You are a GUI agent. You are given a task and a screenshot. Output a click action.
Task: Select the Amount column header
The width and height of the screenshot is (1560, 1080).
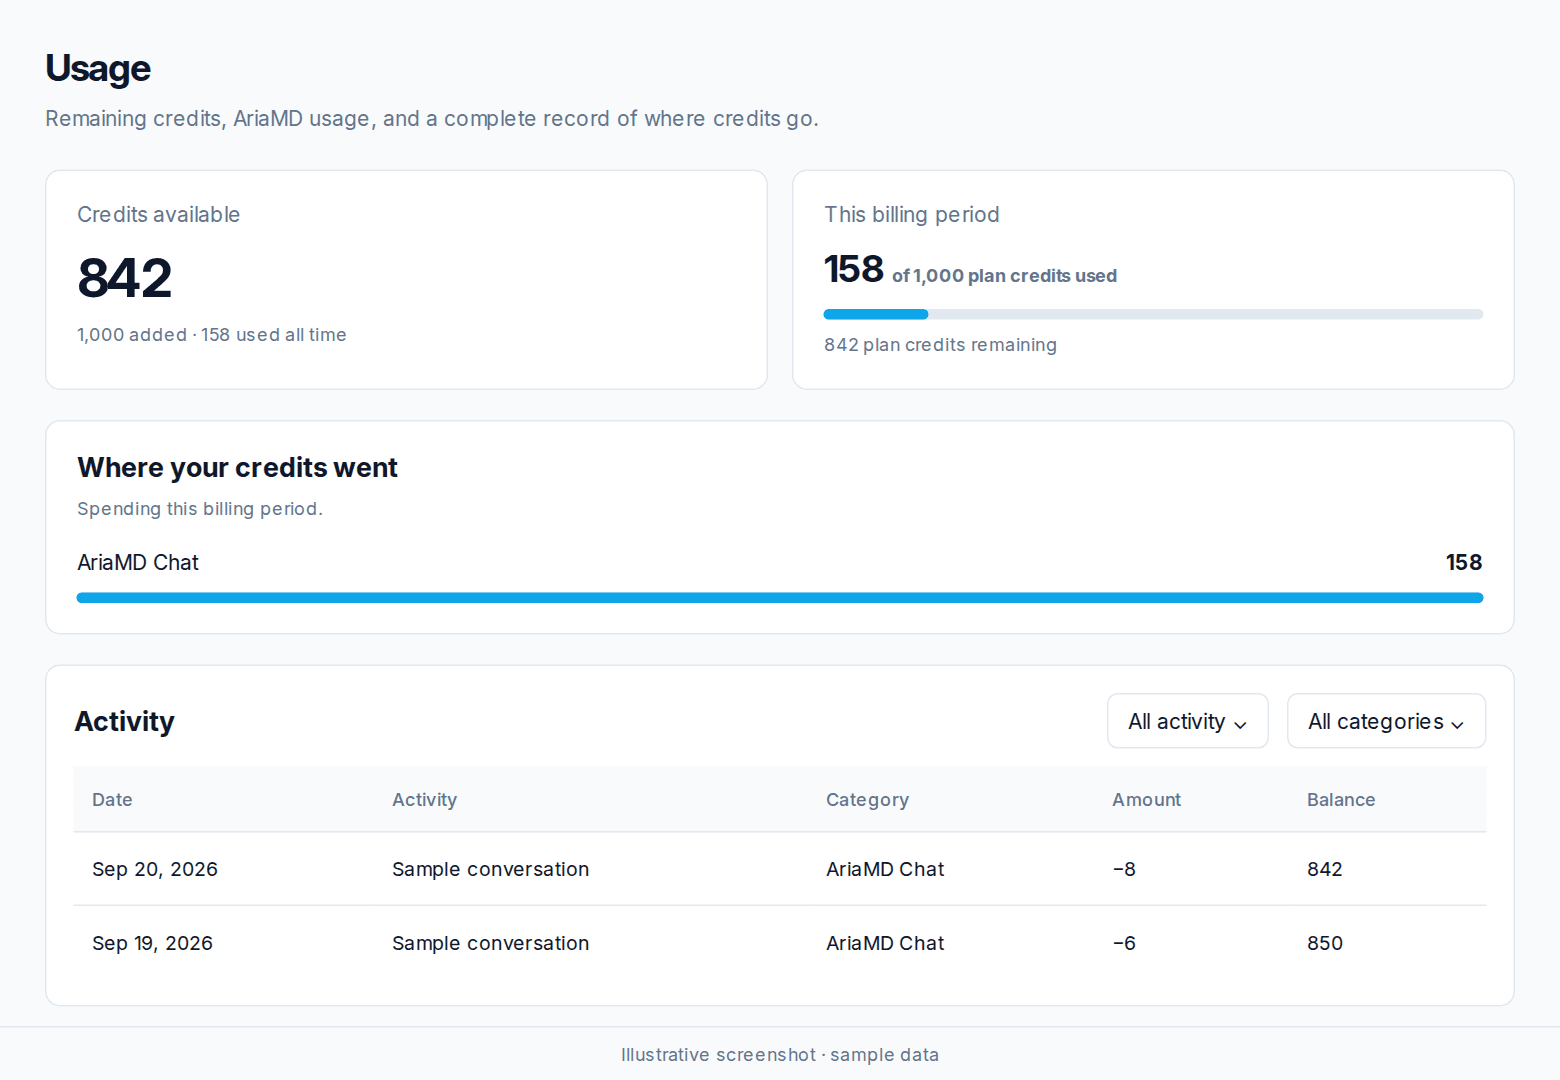pos(1146,800)
